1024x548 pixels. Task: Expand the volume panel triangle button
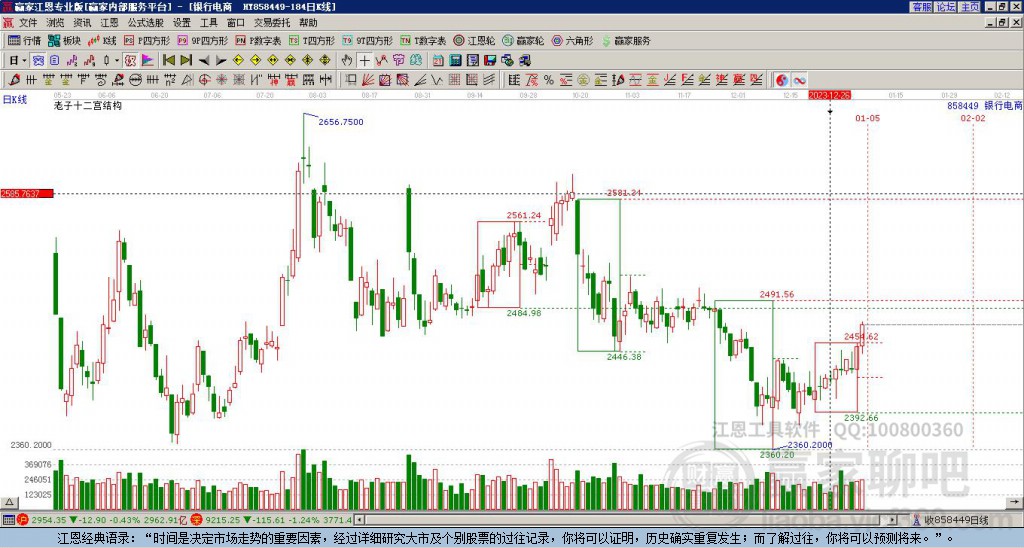tap(8, 502)
